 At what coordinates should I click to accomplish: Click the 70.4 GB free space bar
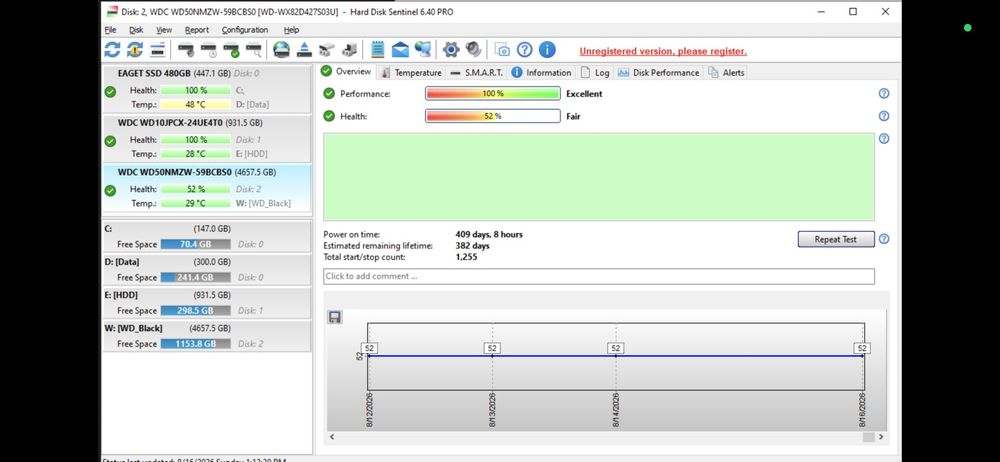click(195, 244)
